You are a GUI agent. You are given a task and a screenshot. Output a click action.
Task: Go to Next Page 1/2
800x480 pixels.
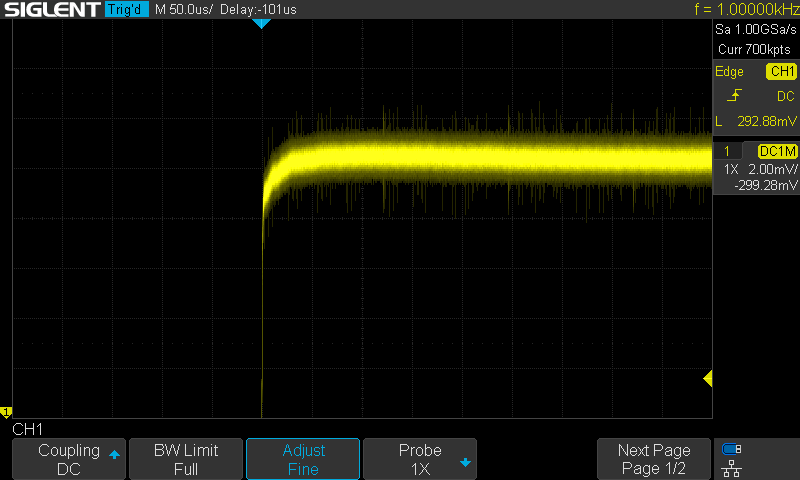(654, 459)
